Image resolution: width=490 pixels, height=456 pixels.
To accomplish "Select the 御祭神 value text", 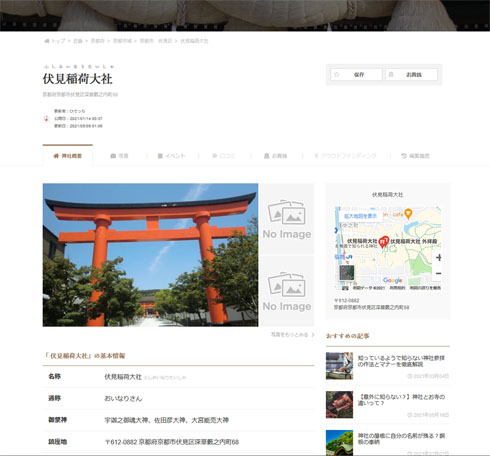I will (167, 420).
